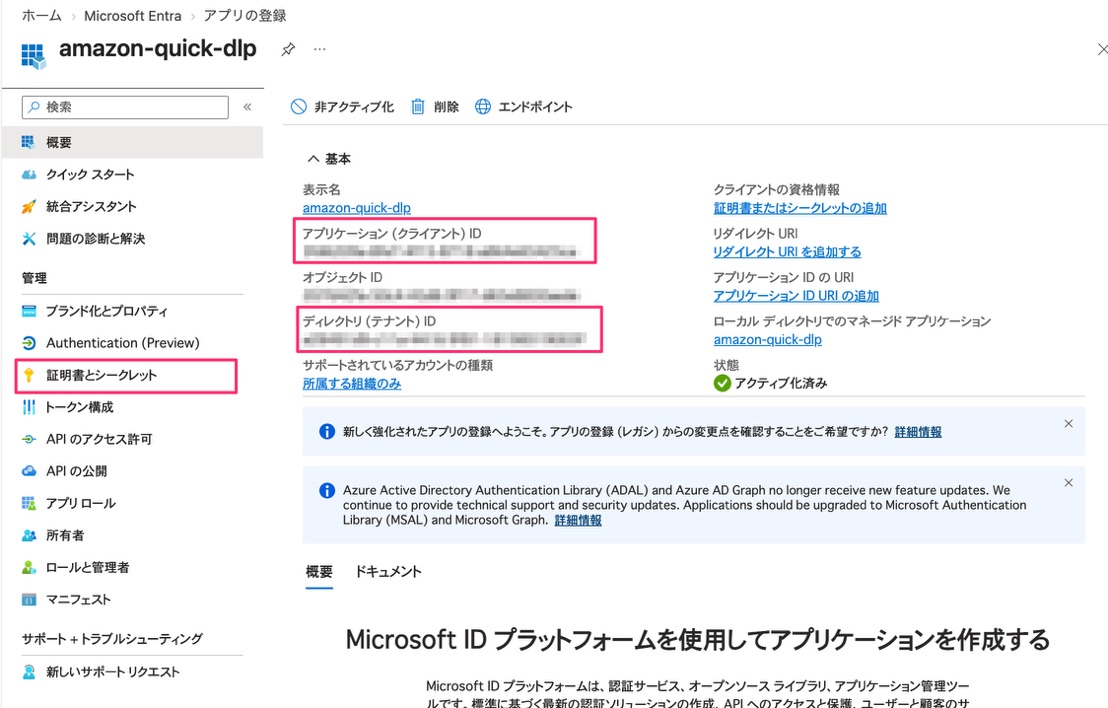
Task: Focus the 検索 search field
Action: click(x=125, y=107)
